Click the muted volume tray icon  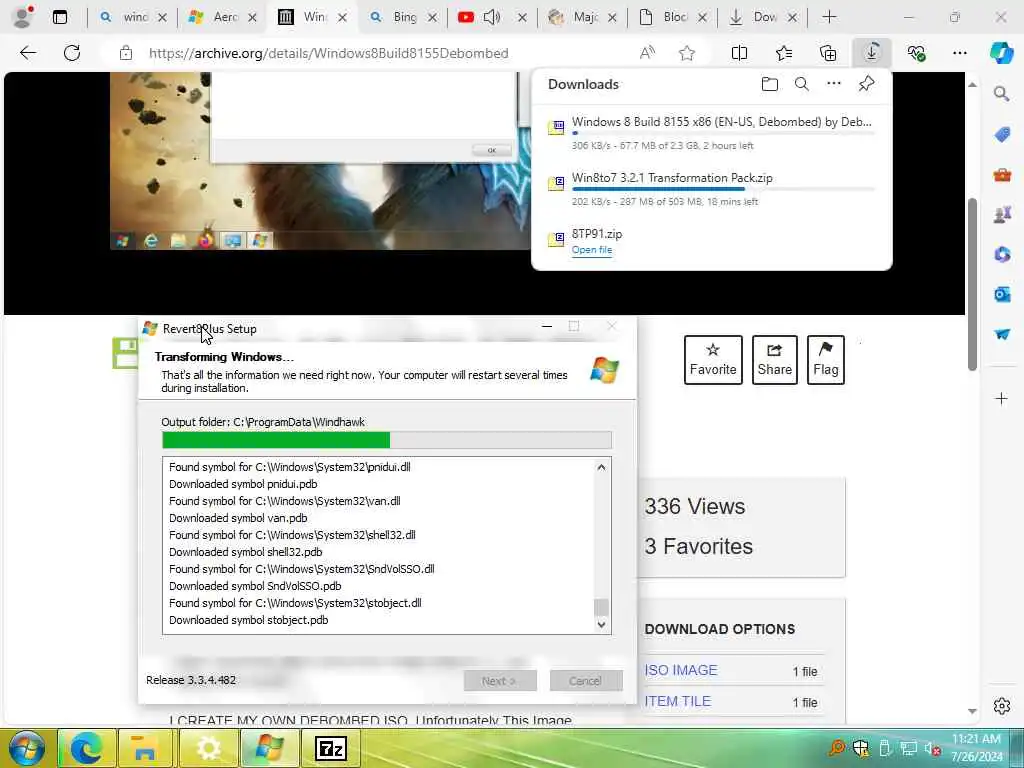(x=933, y=748)
